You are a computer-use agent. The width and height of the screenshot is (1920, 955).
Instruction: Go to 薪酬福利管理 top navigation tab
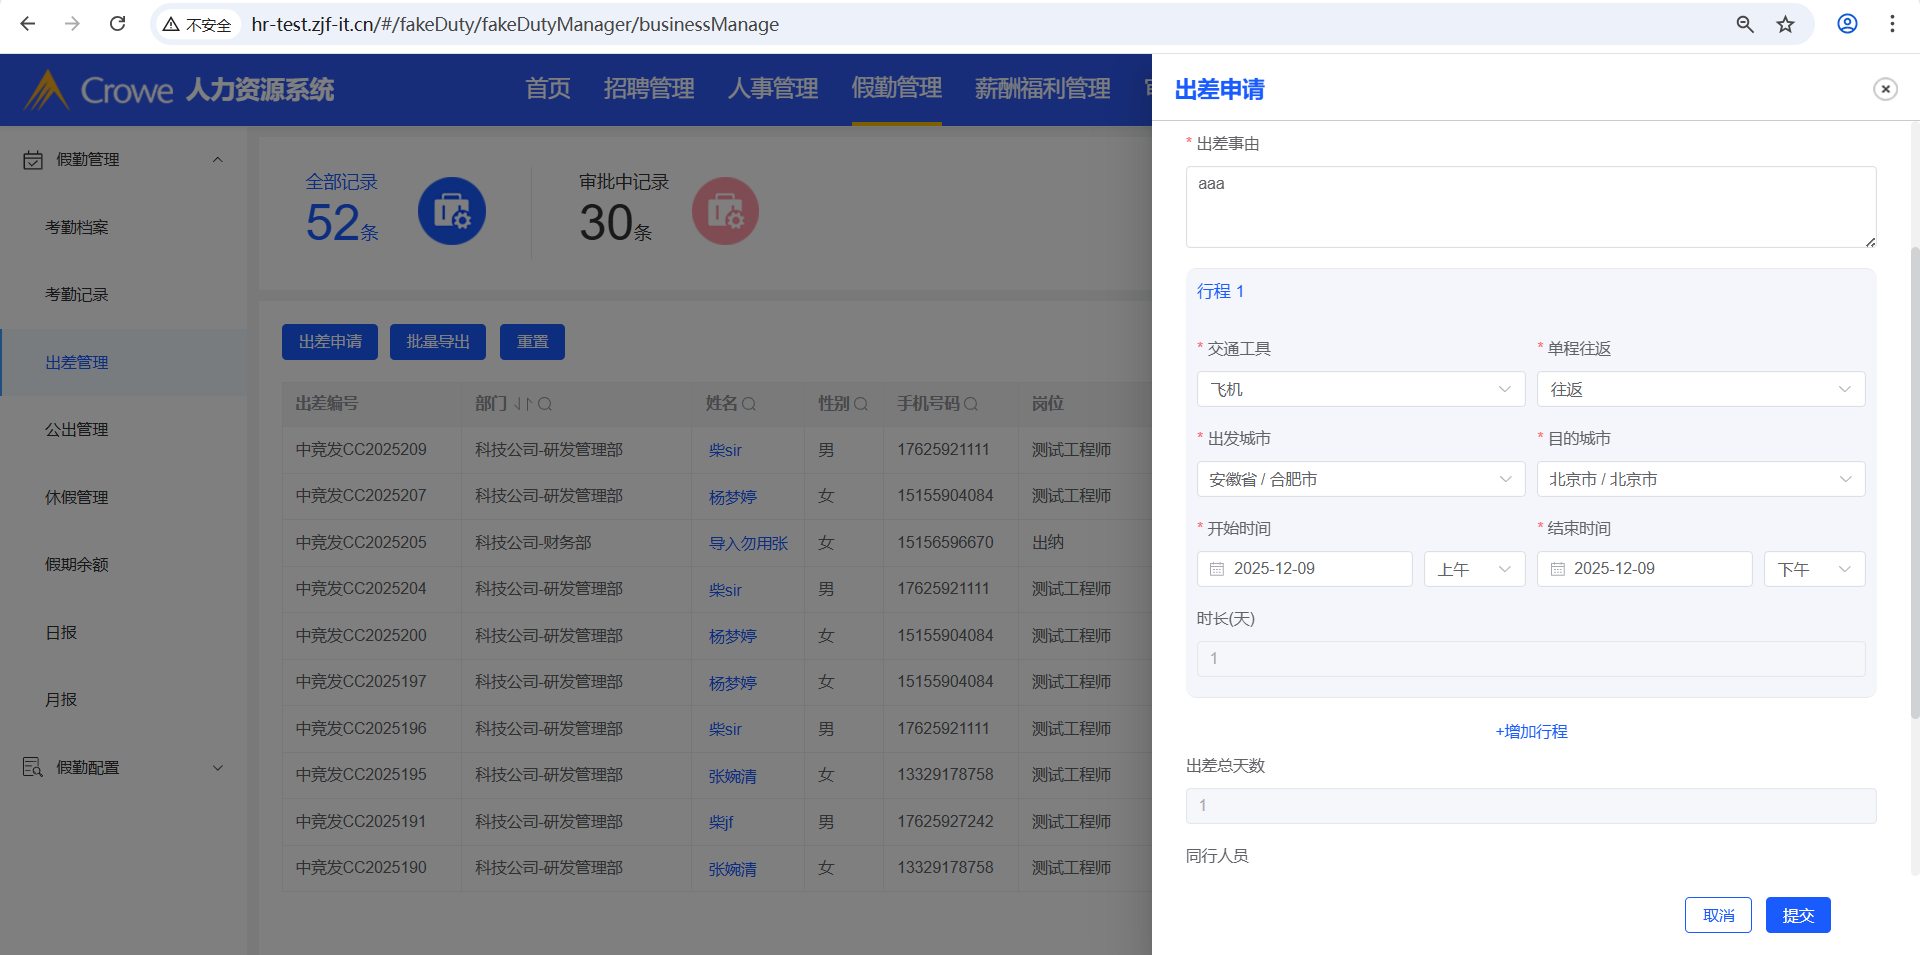point(1042,89)
